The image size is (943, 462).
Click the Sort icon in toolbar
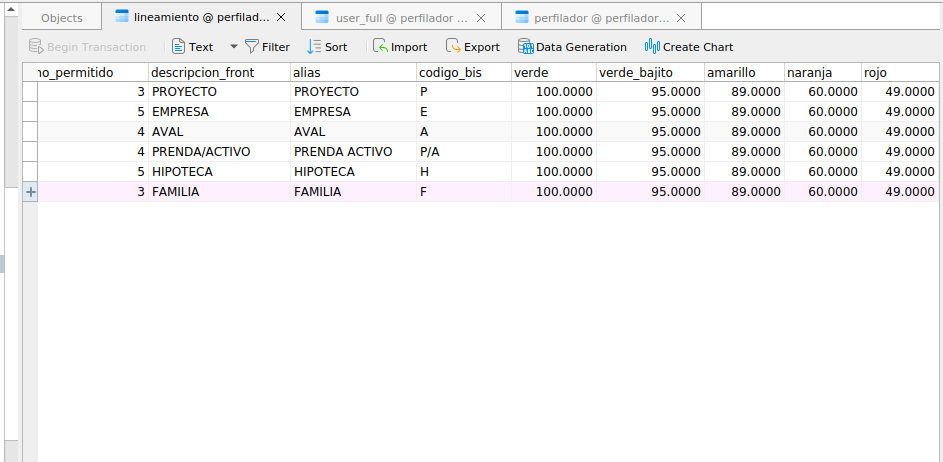[x=314, y=47]
